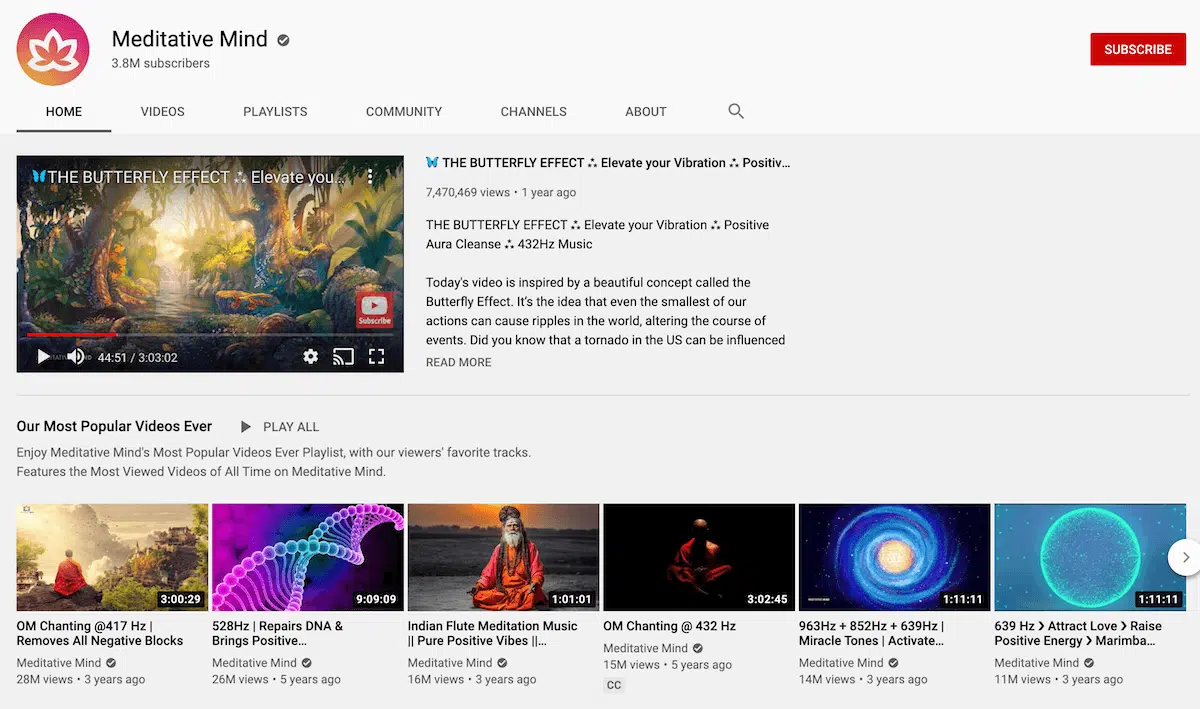Click title 'OM Chanting @417 Hz | Removes All Negative Blocks'

[x=100, y=633]
